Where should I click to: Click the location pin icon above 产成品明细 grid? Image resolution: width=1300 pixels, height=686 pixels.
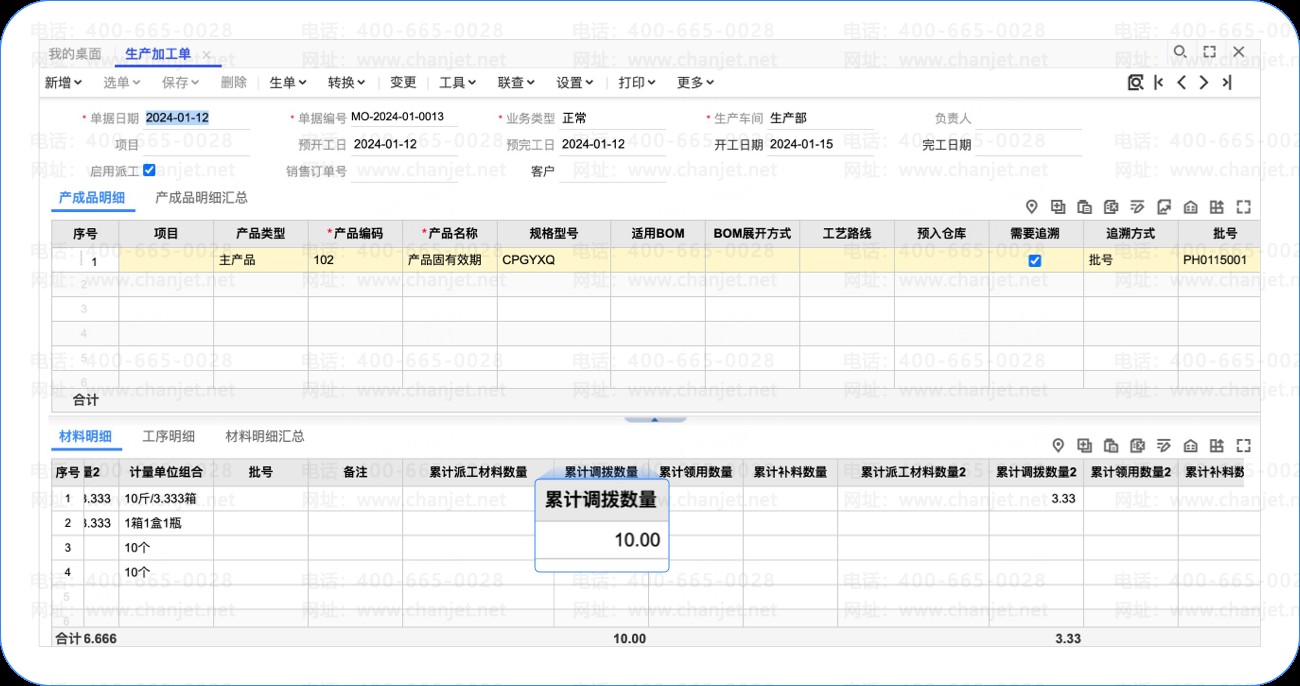tap(1032, 207)
